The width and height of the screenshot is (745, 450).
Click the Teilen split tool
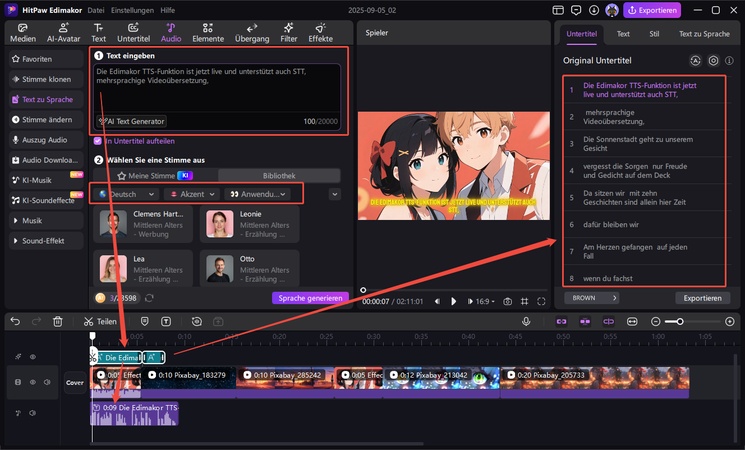(x=100, y=322)
